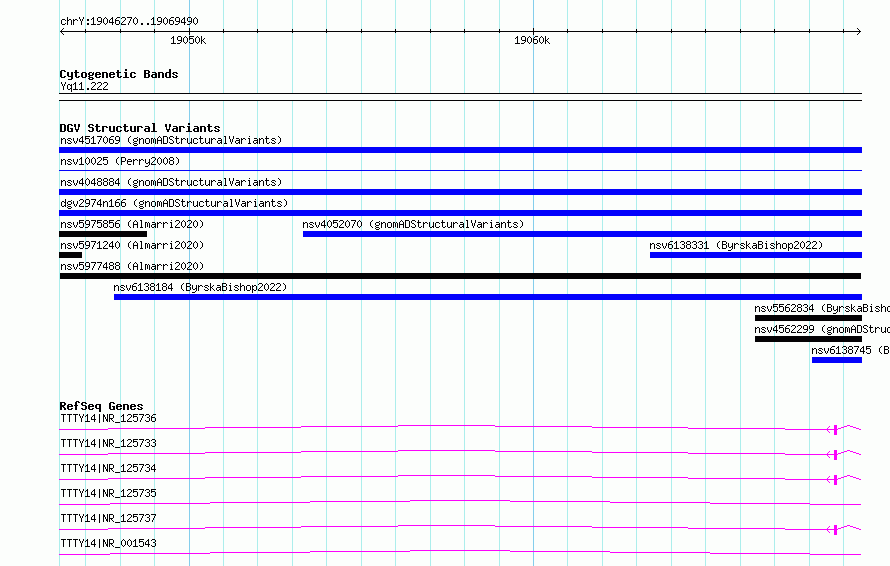Select the nsv10025 (Perry2008) label
This screenshot has width=890, height=566.
point(120,161)
